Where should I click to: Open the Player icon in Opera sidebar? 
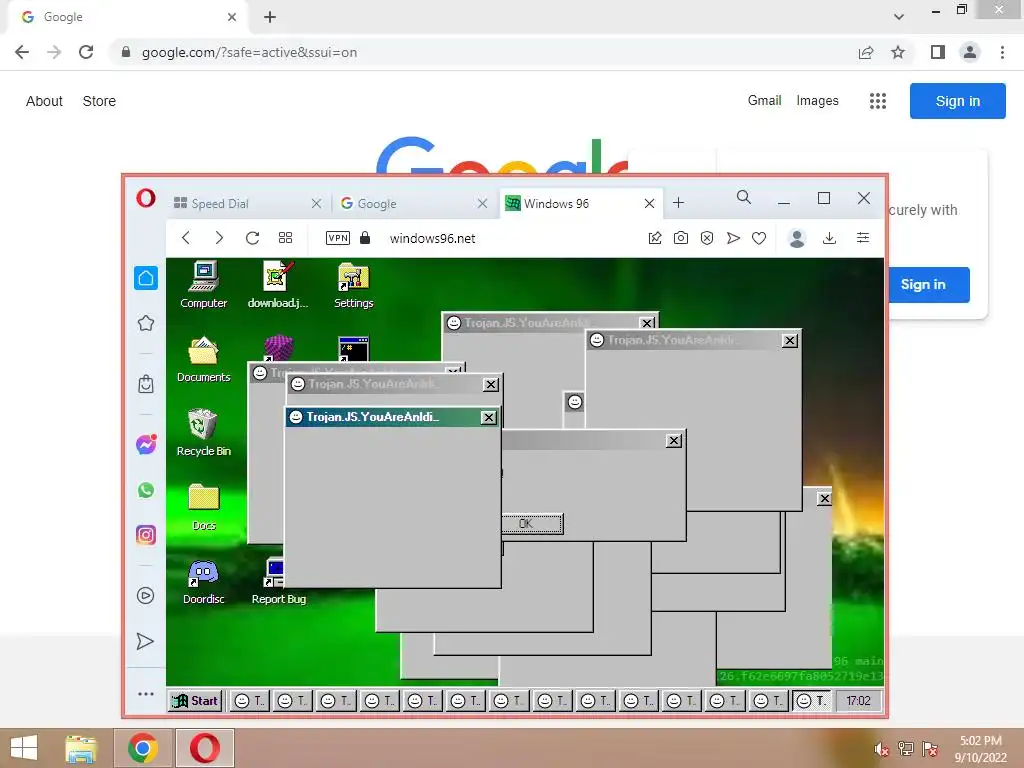coord(146,596)
